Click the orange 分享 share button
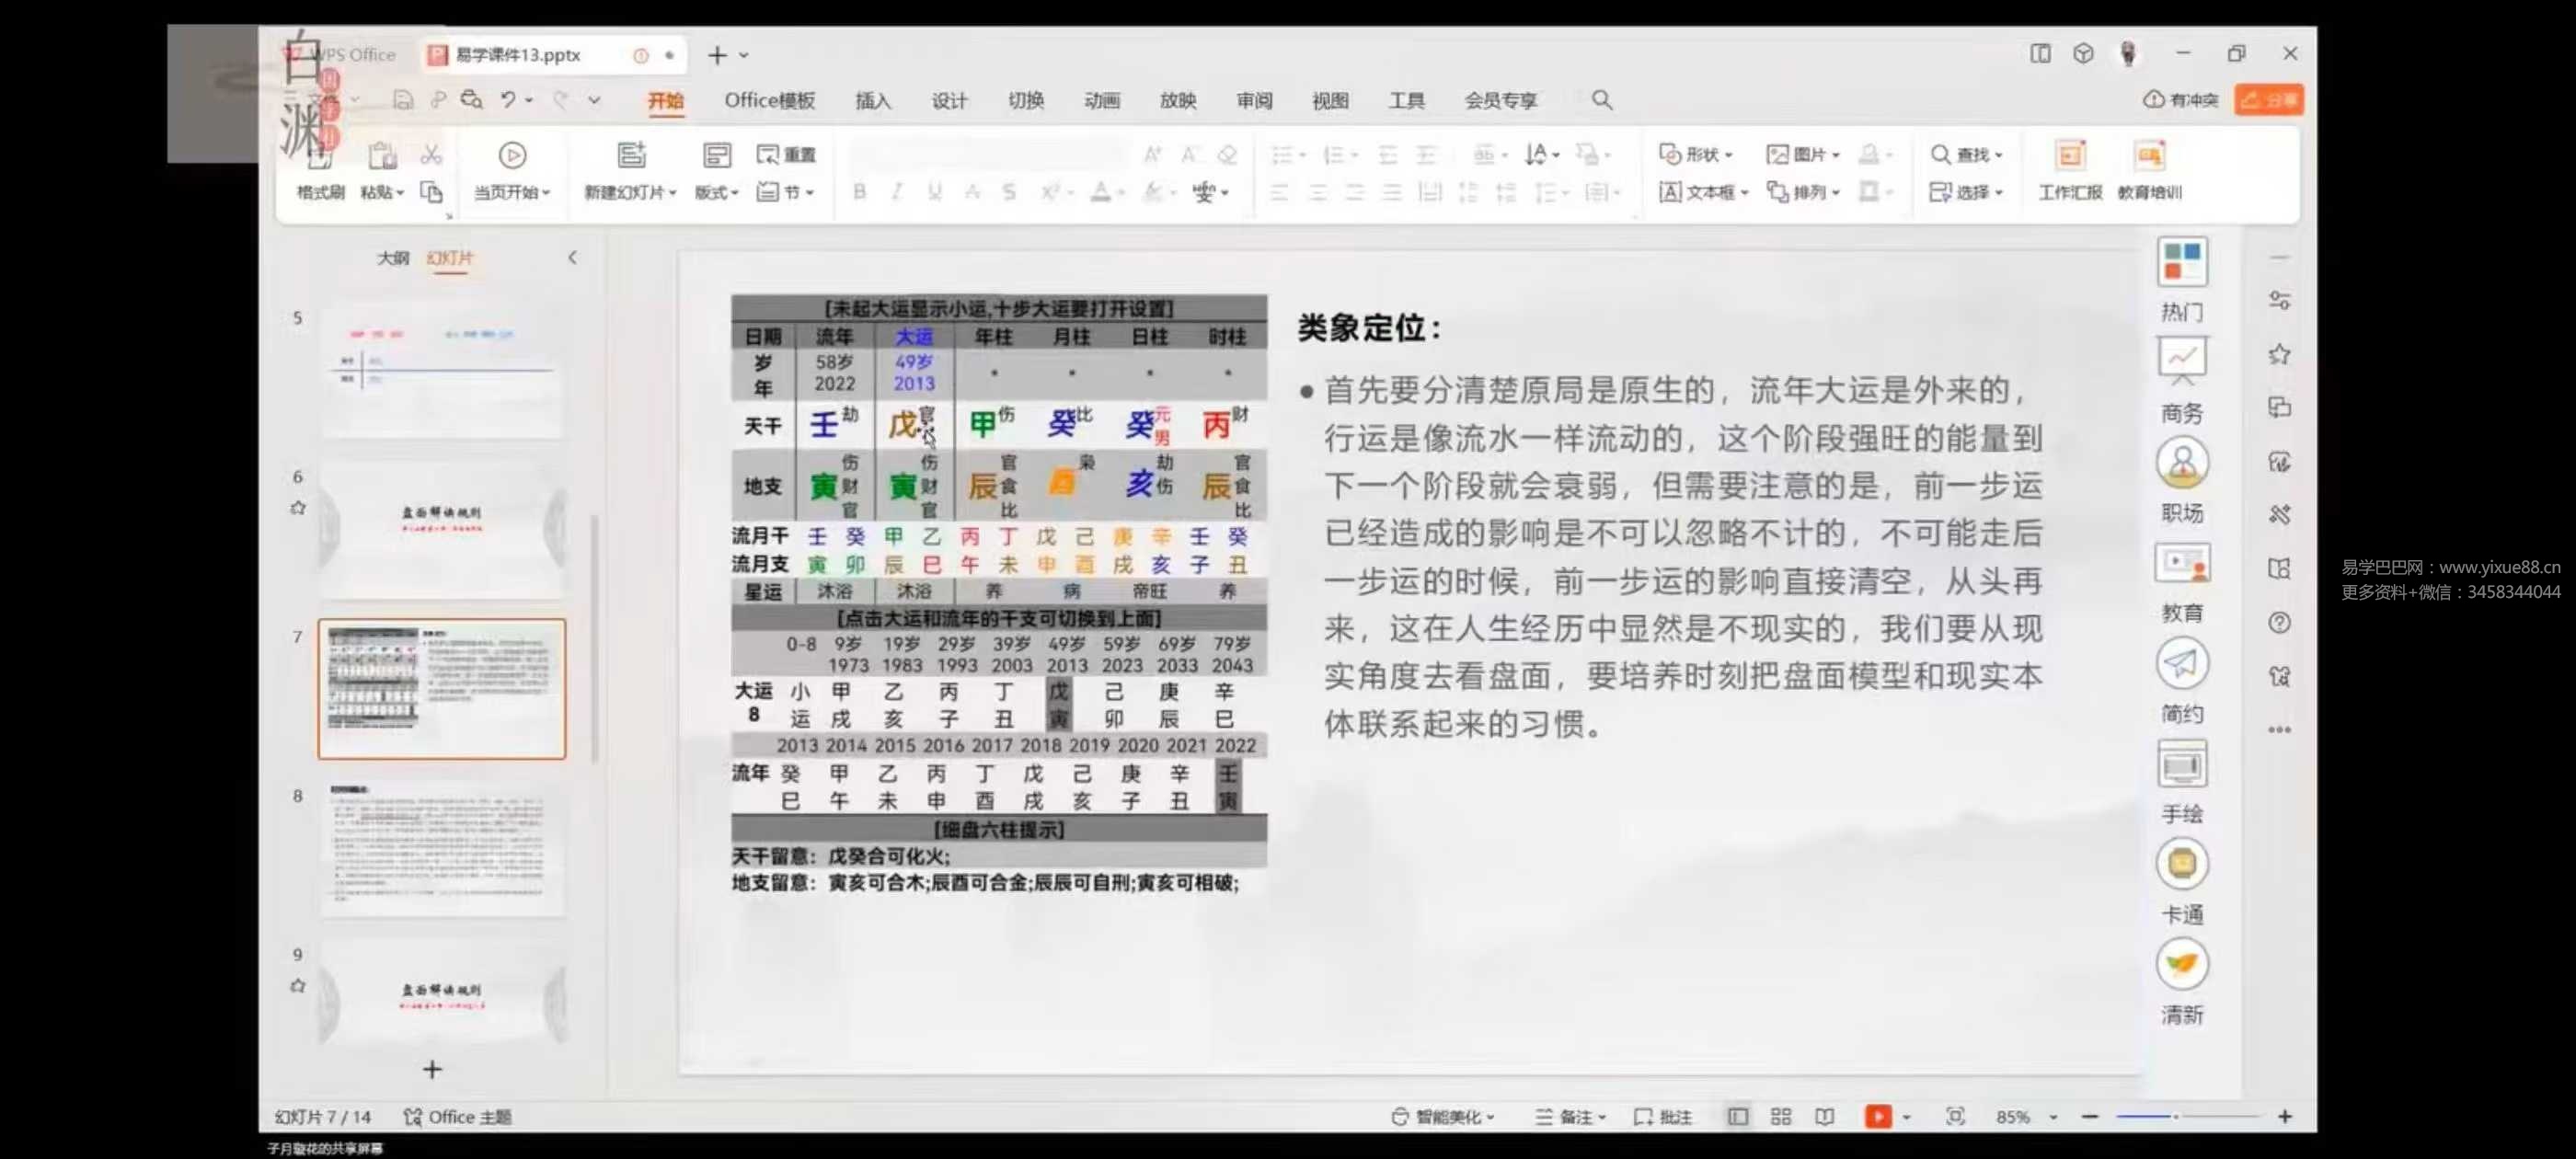 click(2268, 100)
